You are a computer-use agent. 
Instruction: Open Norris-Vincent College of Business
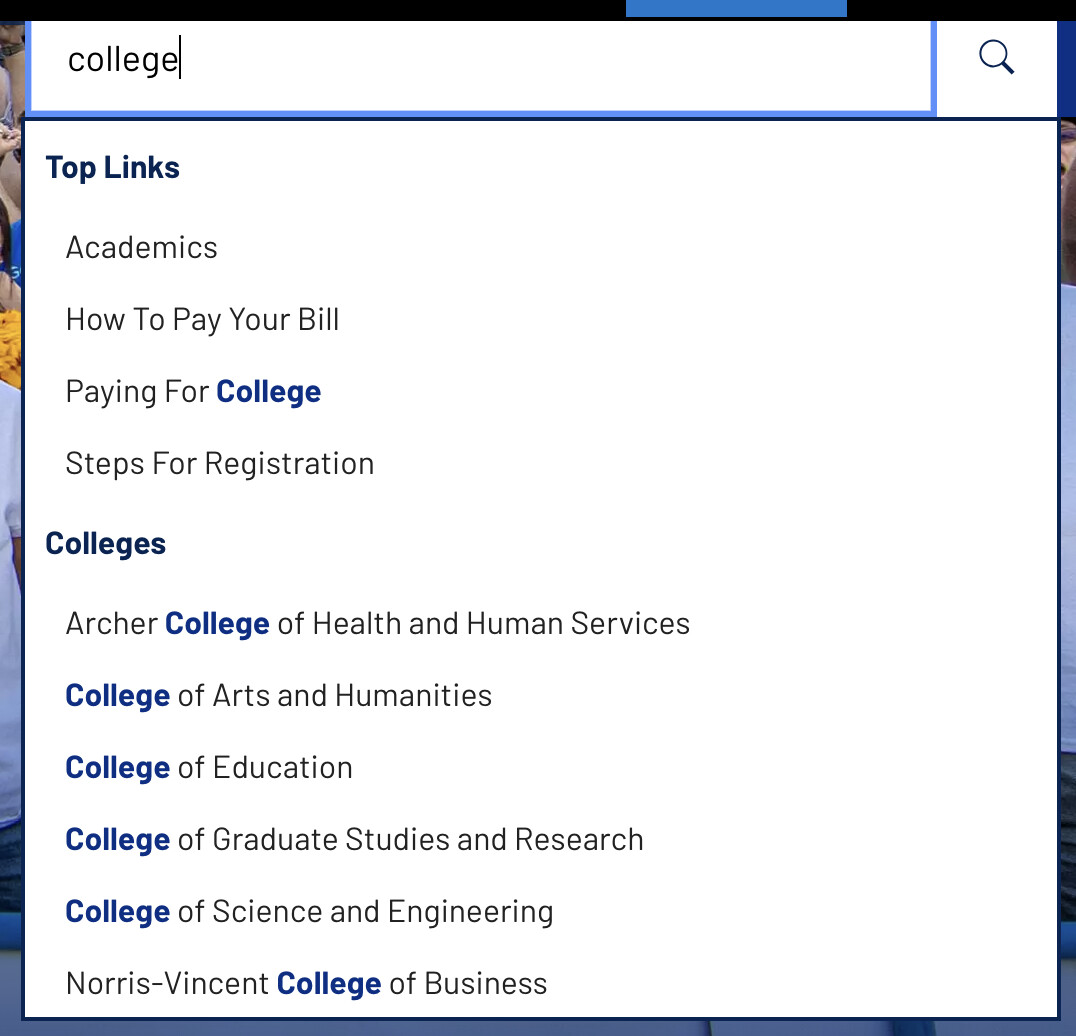(x=306, y=984)
